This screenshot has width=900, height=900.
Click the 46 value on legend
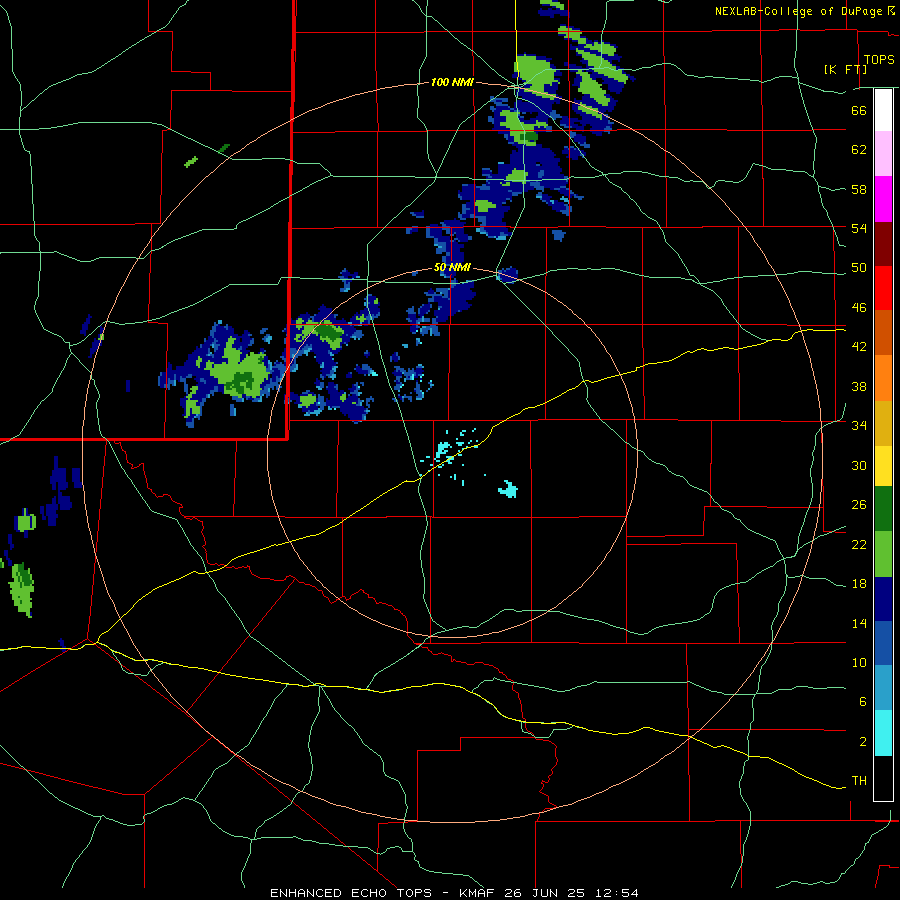pyautogui.click(x=859, y=308)
